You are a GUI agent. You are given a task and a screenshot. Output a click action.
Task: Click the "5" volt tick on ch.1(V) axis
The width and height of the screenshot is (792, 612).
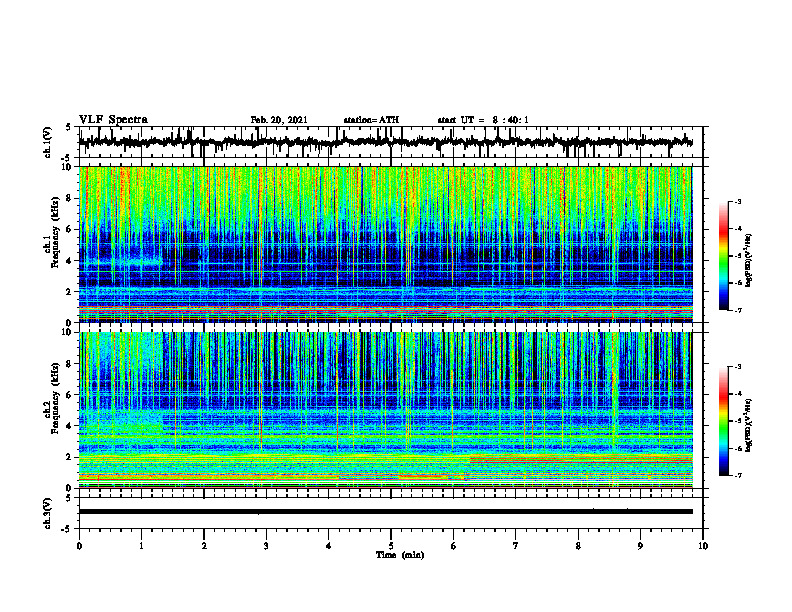(x=68, y=128)
